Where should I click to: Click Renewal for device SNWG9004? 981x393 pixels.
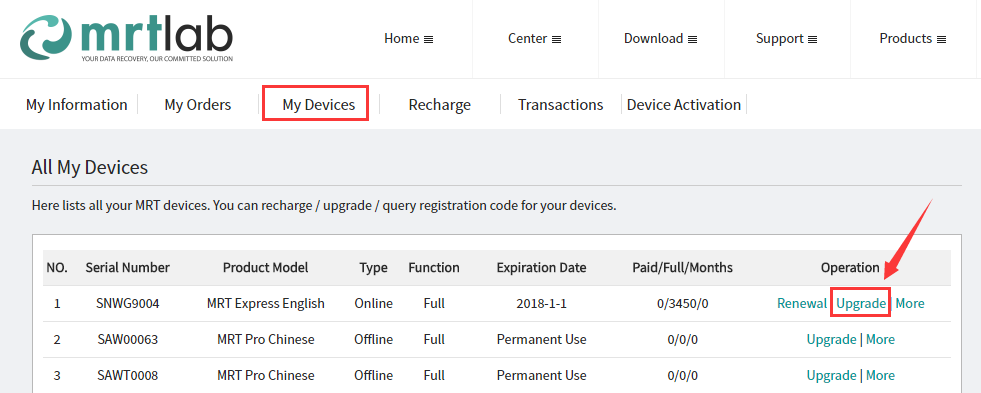coord(802,304)
